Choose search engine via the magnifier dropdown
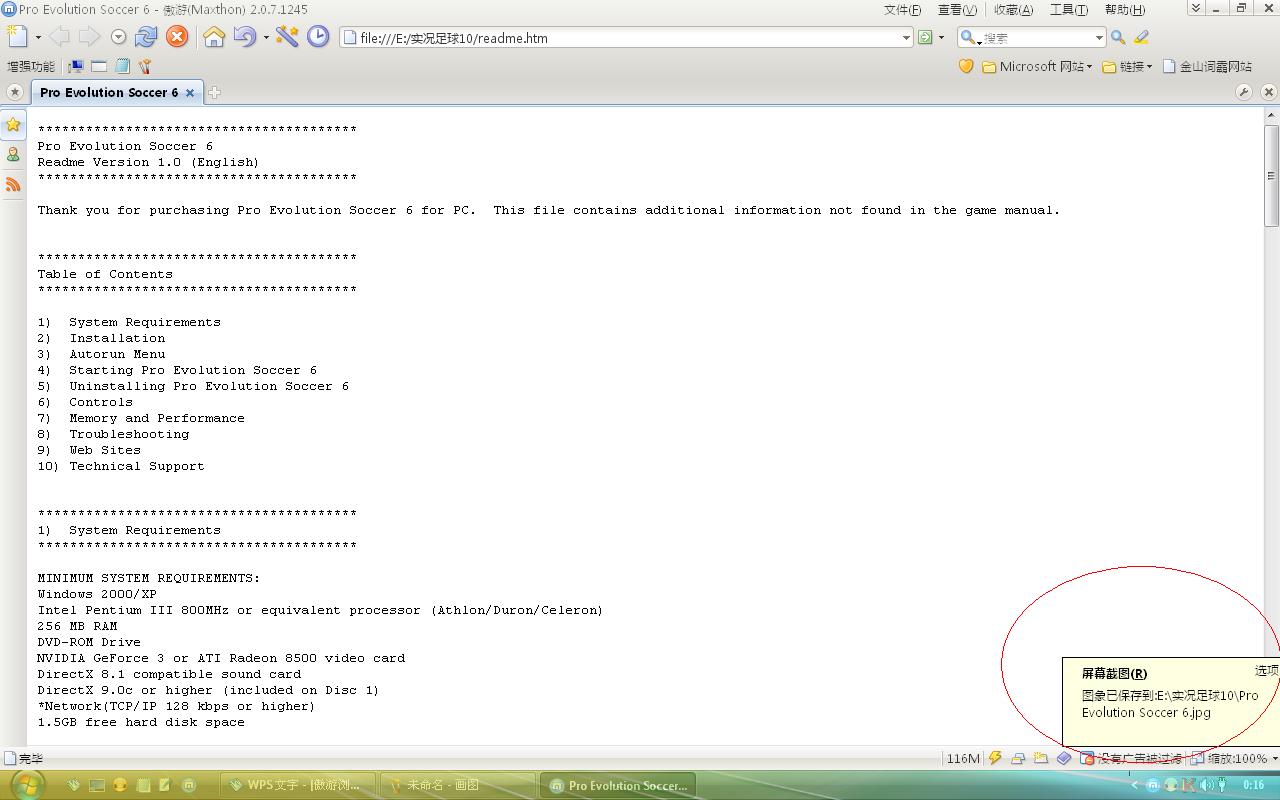Viewport: 1280px width, 800px height. pyautogui.click(x=969, y=38)
